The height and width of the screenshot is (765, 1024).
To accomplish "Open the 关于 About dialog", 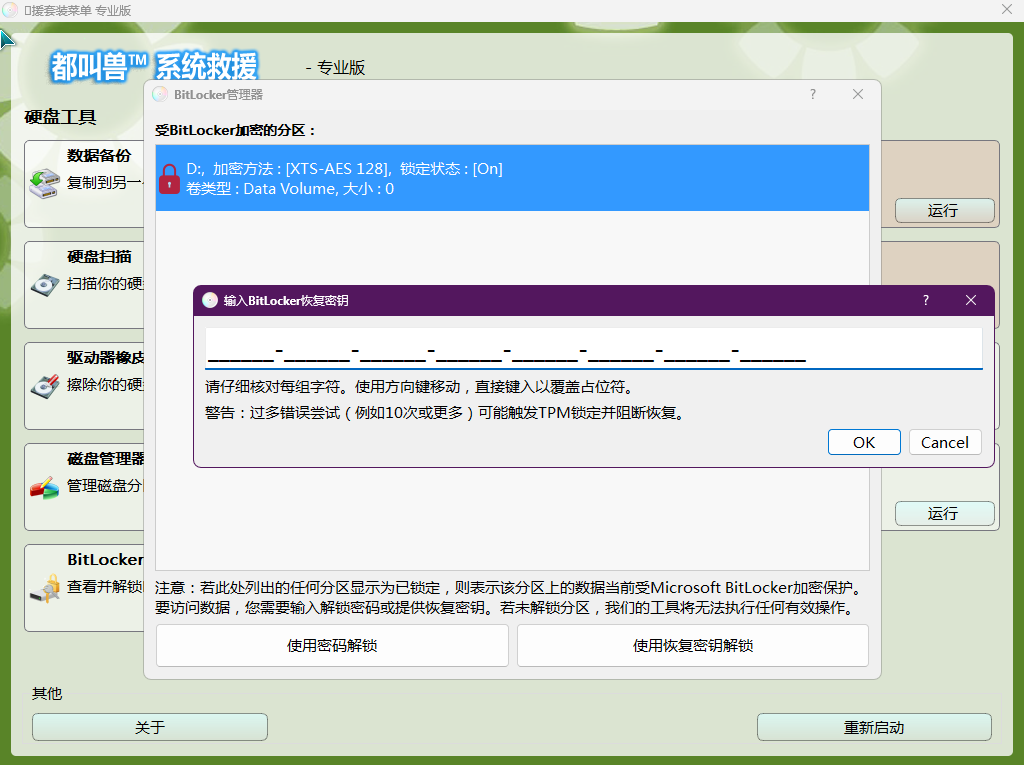I will click(x=149, y=726).
